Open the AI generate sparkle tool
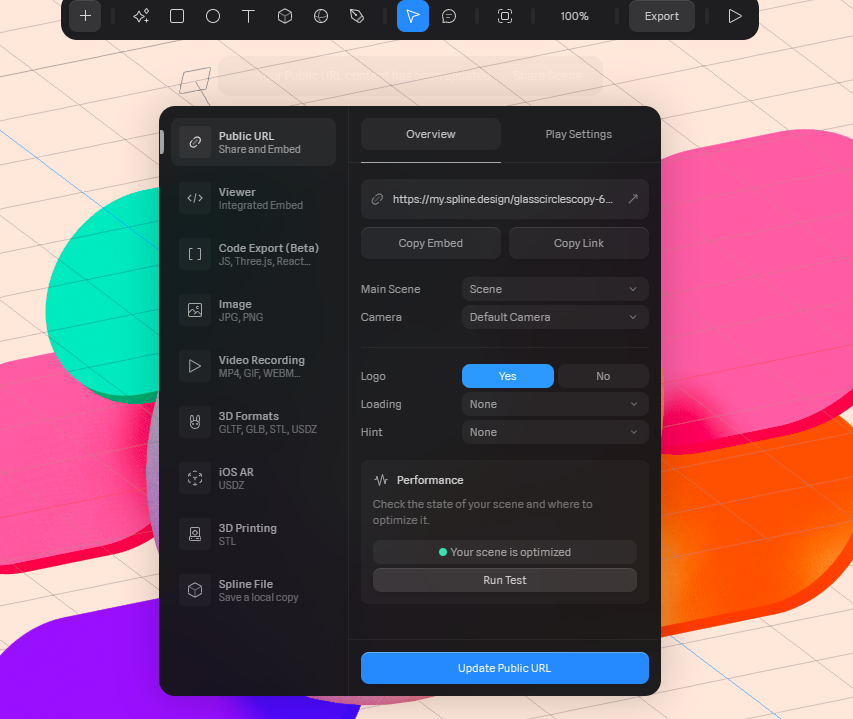 pos(141,16)
